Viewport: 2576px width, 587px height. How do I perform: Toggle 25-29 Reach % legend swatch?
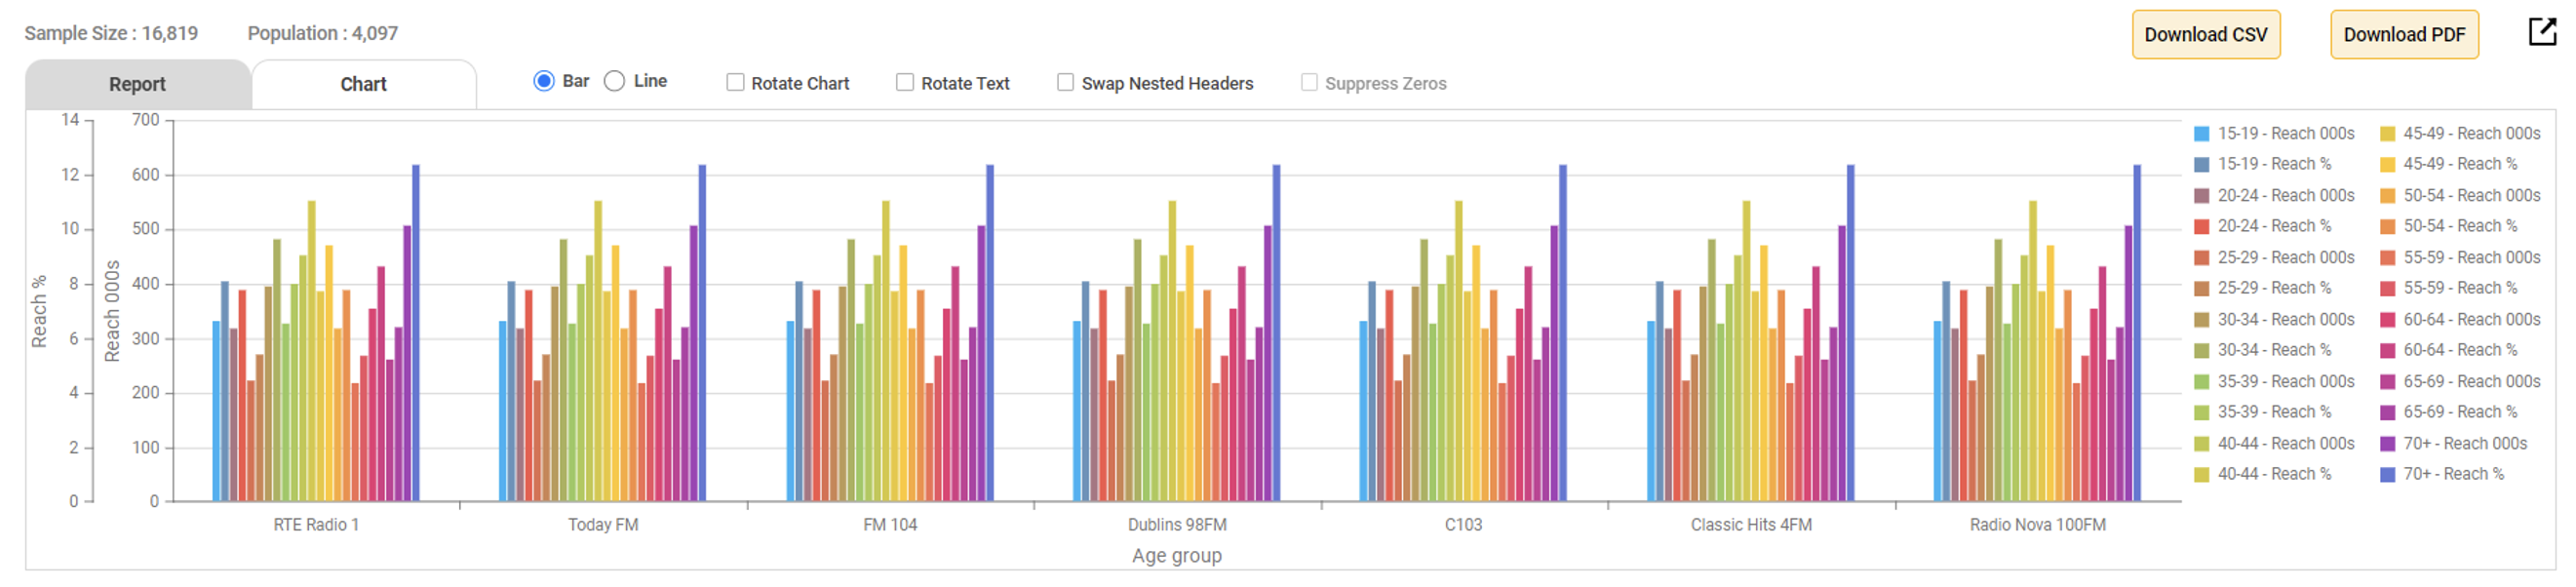(2201, 289)
